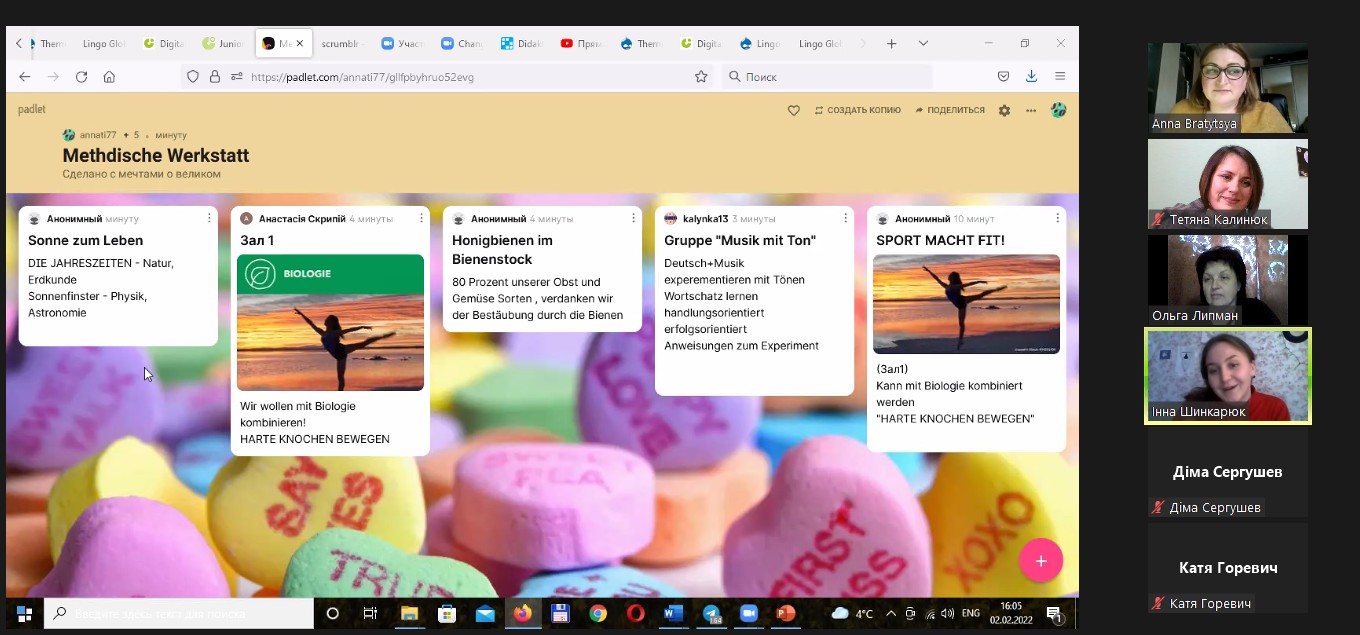Open the Save to Pocket icon
The width and height of the screenshot is (1360, 635).
click(x=1003, y=77)
